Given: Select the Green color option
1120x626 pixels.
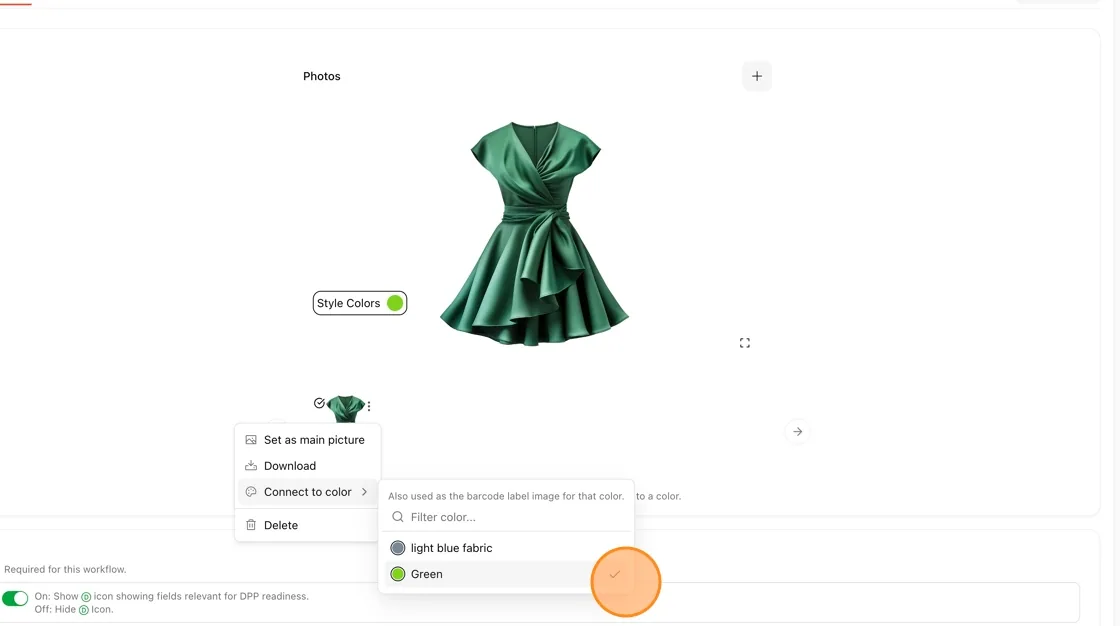Looking at the screenshot, I should tap(506, 574).
